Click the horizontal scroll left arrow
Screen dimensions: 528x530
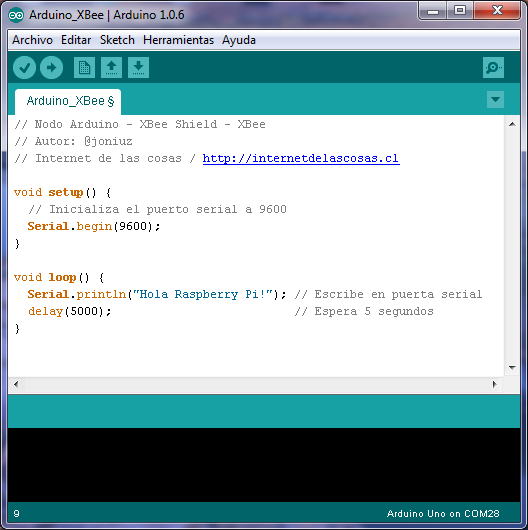click(x=16, y=384)
